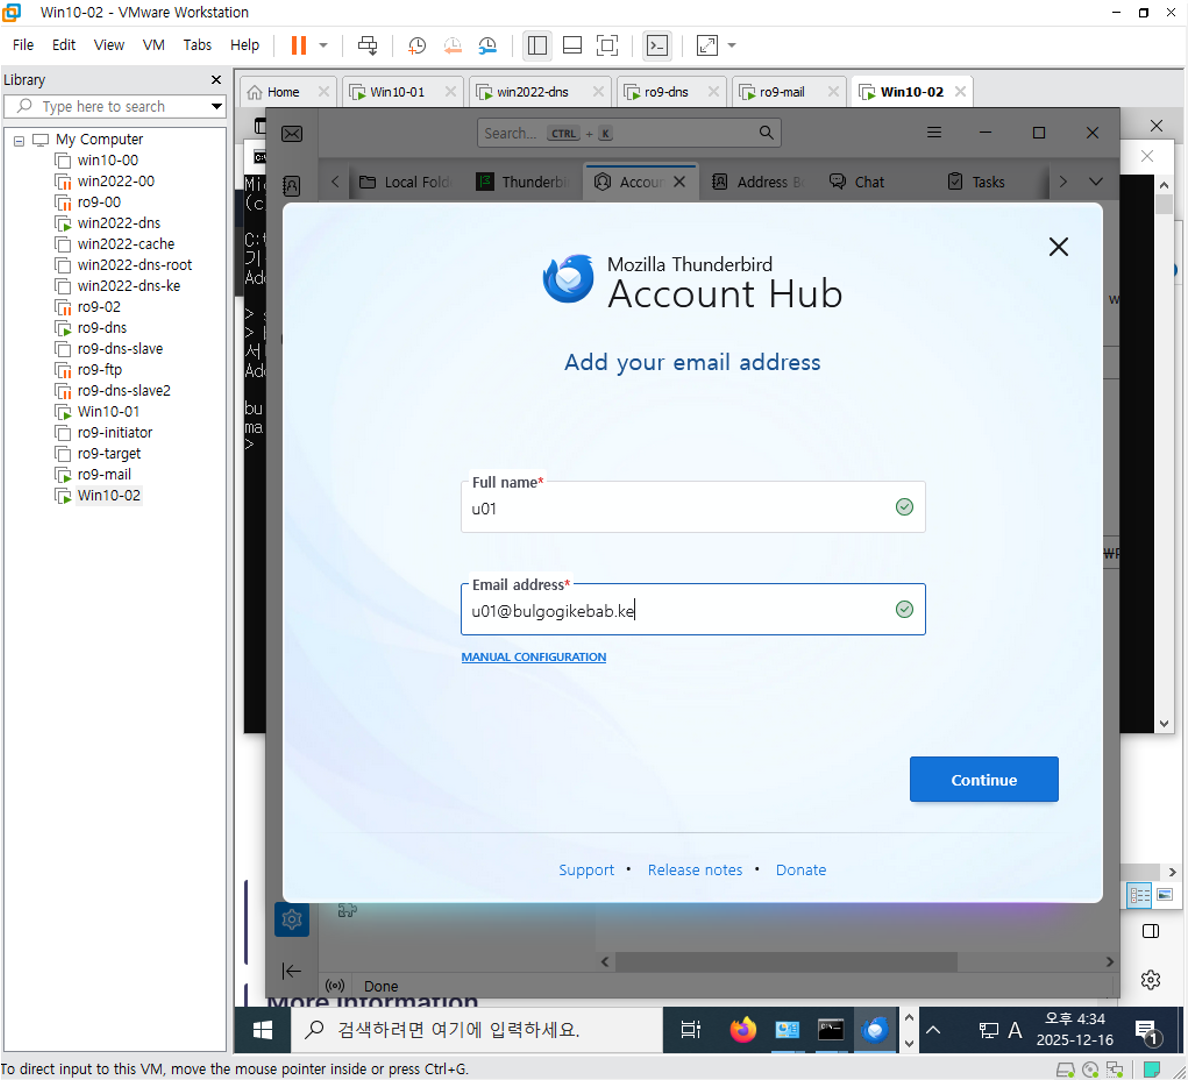
Task: Click the Thunderbird mail icon in spaces bar
Action: [x=292, y=134]
